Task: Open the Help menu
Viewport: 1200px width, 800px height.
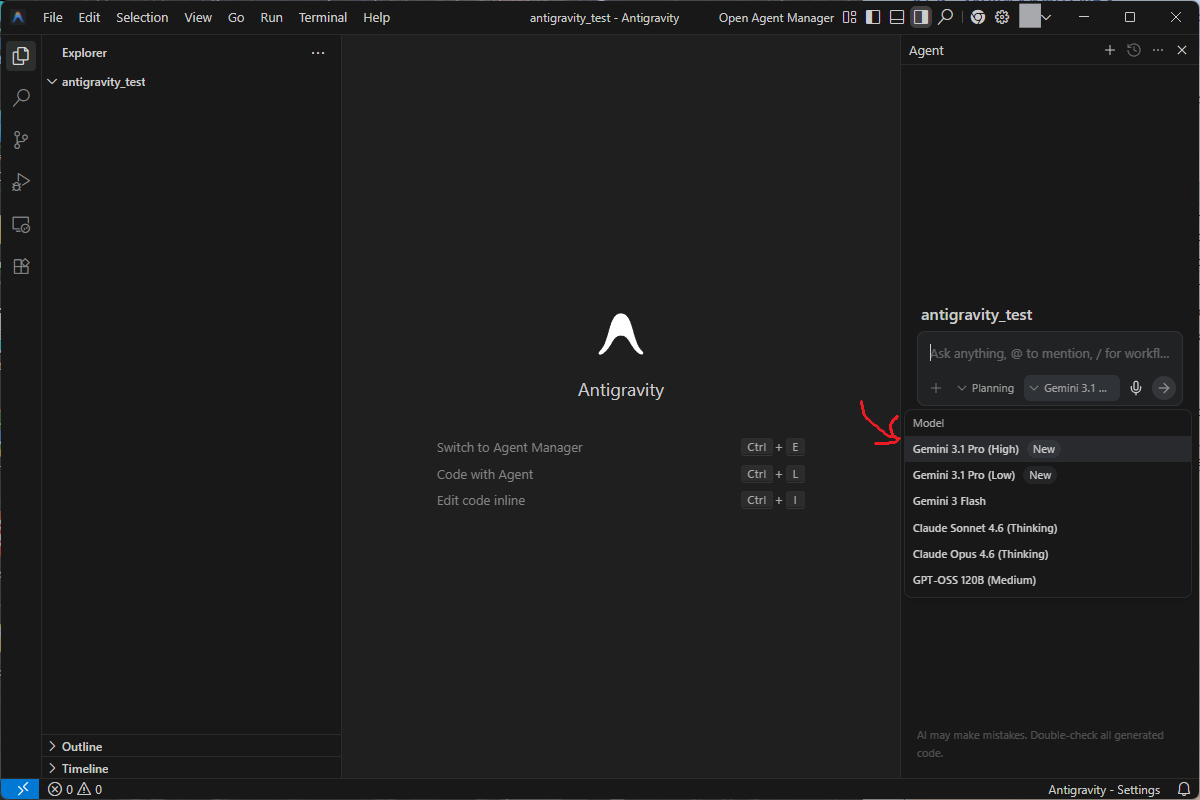Action: (x=377, y=17)
